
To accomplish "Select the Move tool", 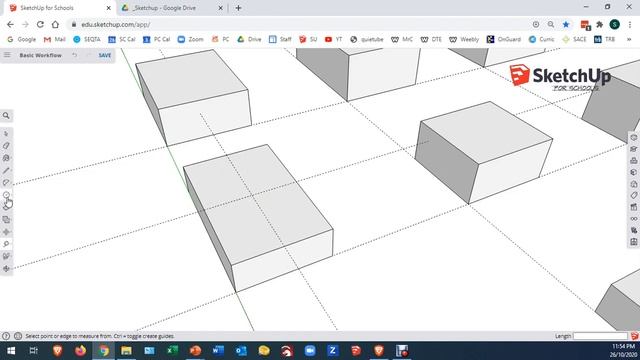I will tap(6, 232).
